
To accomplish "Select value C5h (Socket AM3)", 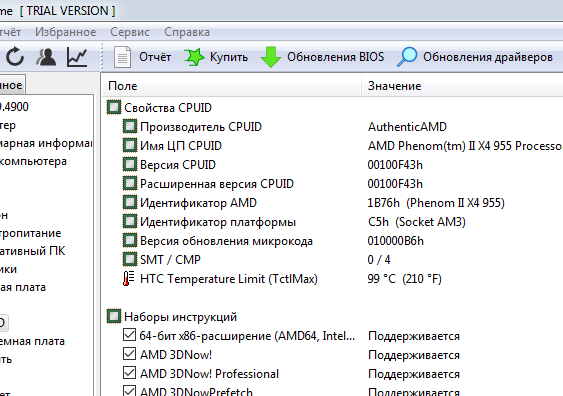I will (417, 222).
